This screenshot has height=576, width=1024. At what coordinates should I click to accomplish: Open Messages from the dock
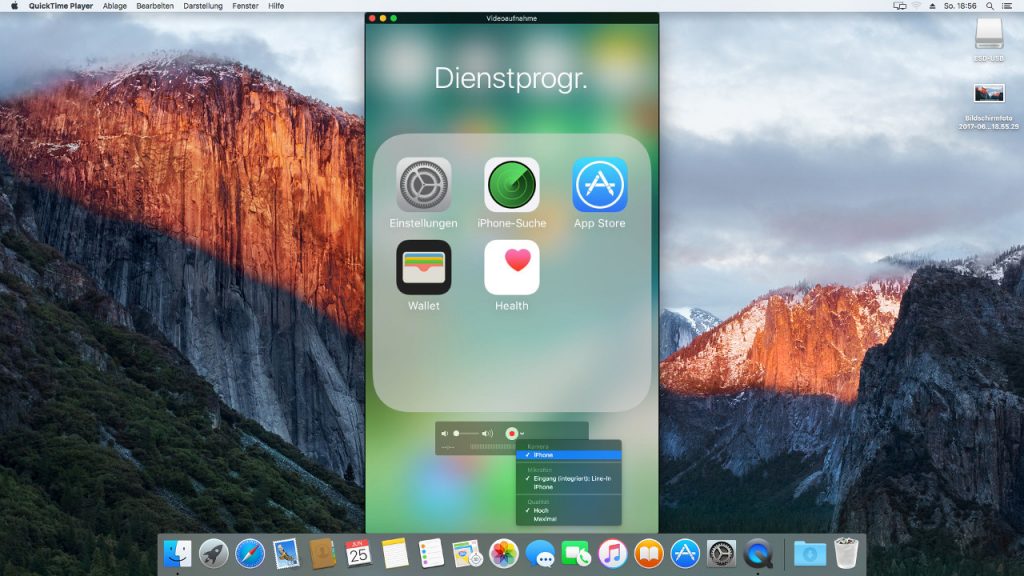click(x=540, y=554)
